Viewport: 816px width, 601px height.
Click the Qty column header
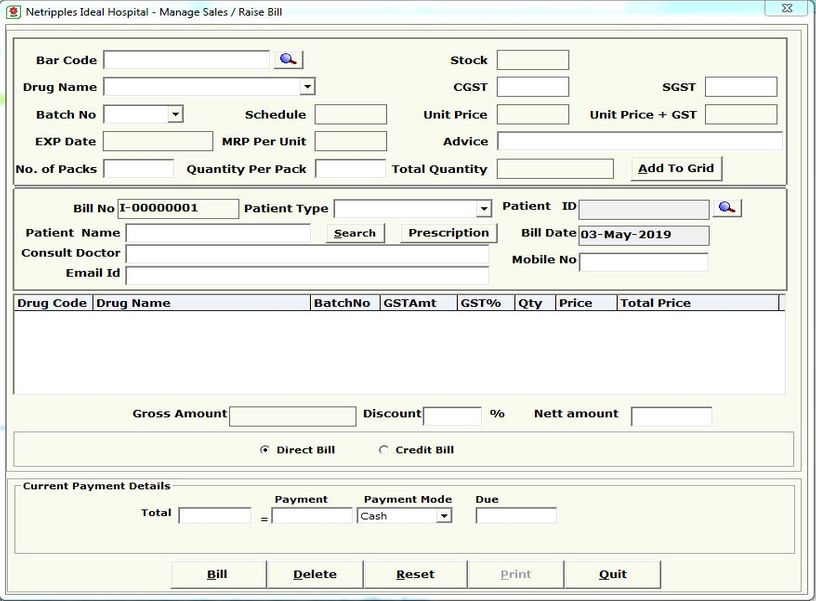click(x=535, y=303)
